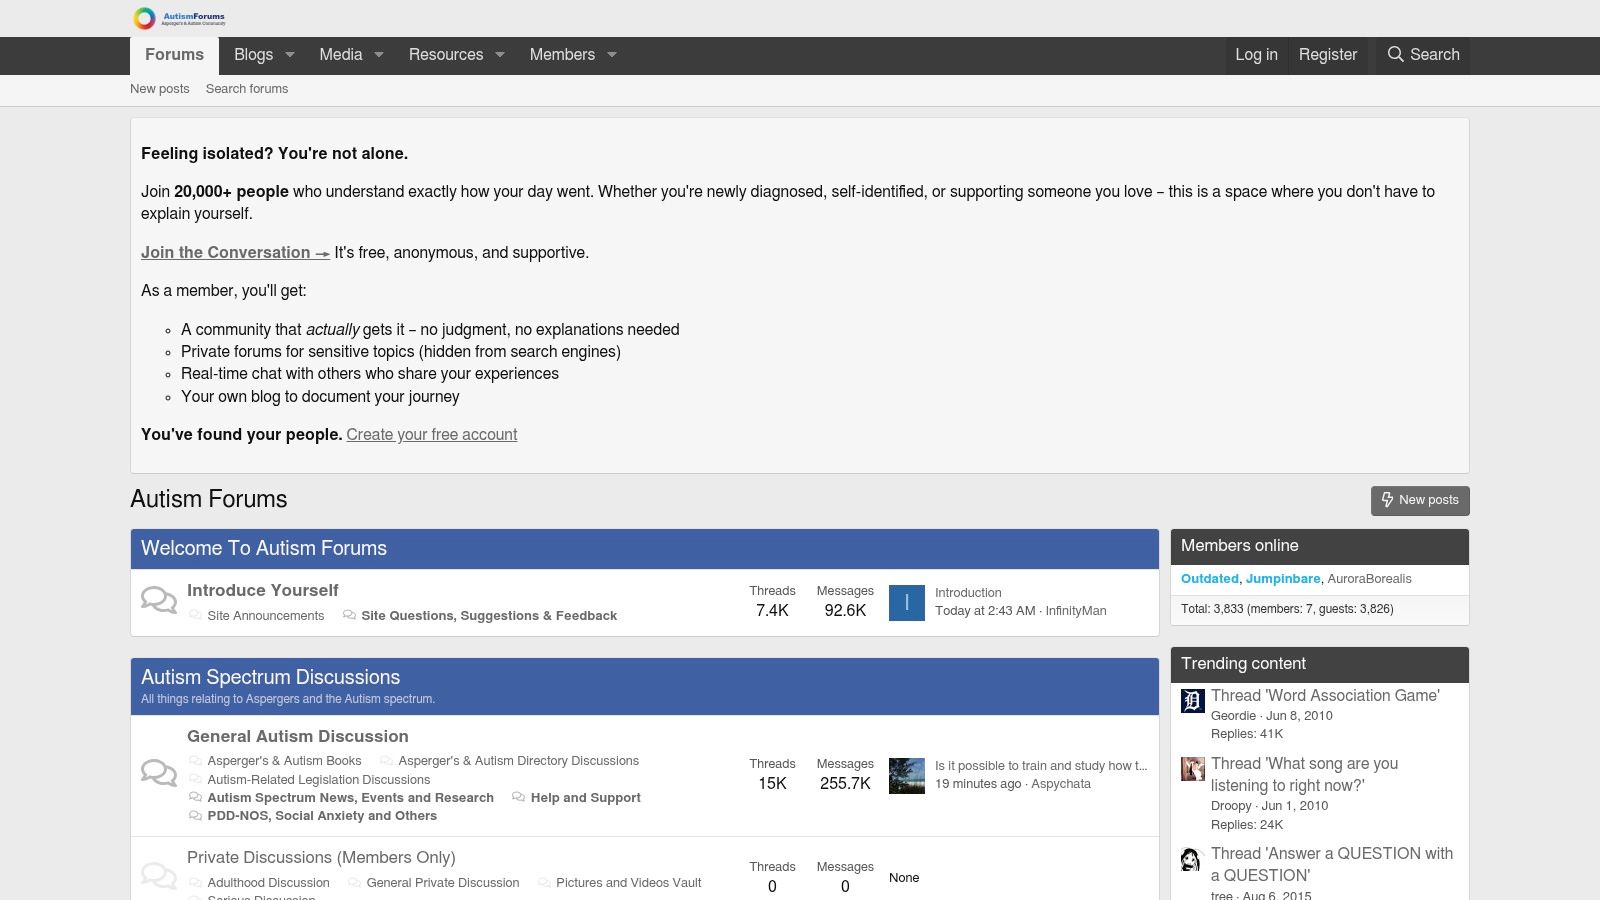Click InfinityMan's avatar in Introduce Yourself row
Viewport: 1600px width, 900px height.
point(907,603)
